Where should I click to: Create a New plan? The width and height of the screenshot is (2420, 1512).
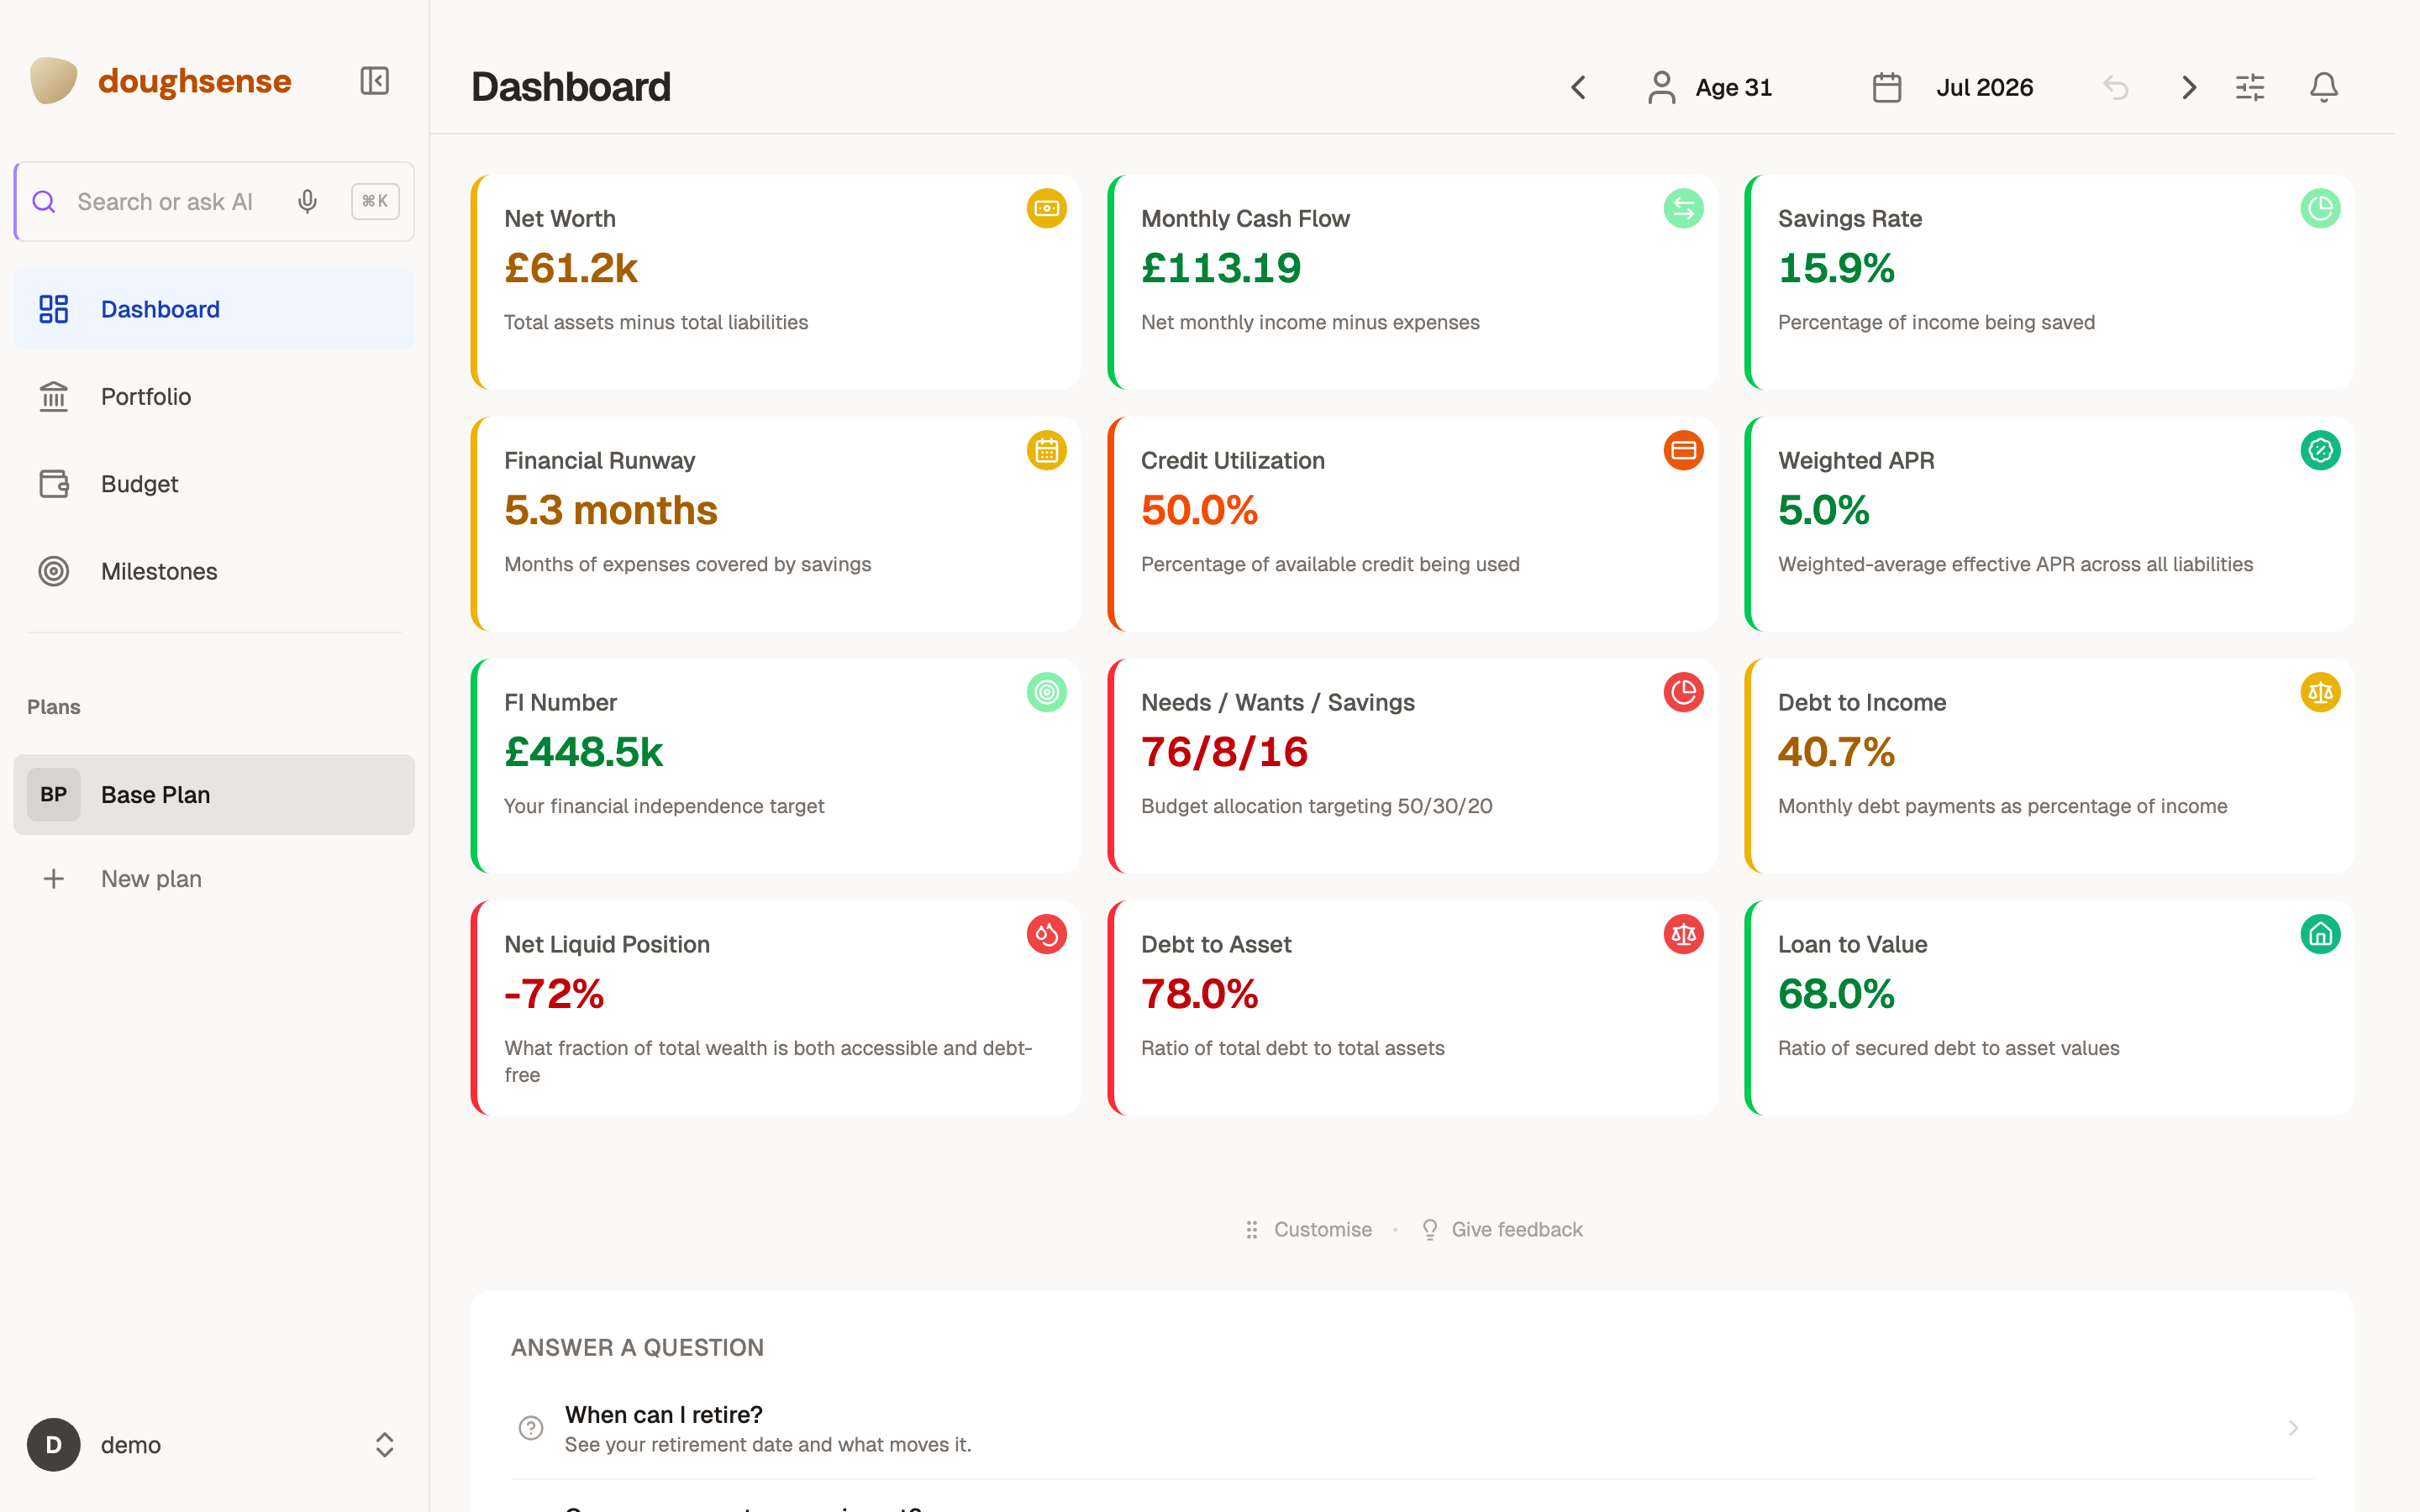click(x=214, y=879)
